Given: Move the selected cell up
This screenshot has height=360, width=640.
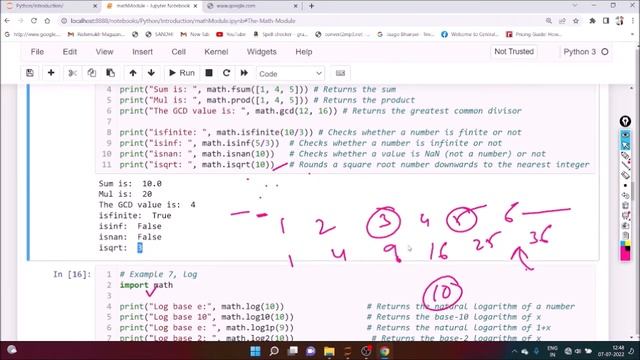Looking at the screenshot, I should [133, 73].
